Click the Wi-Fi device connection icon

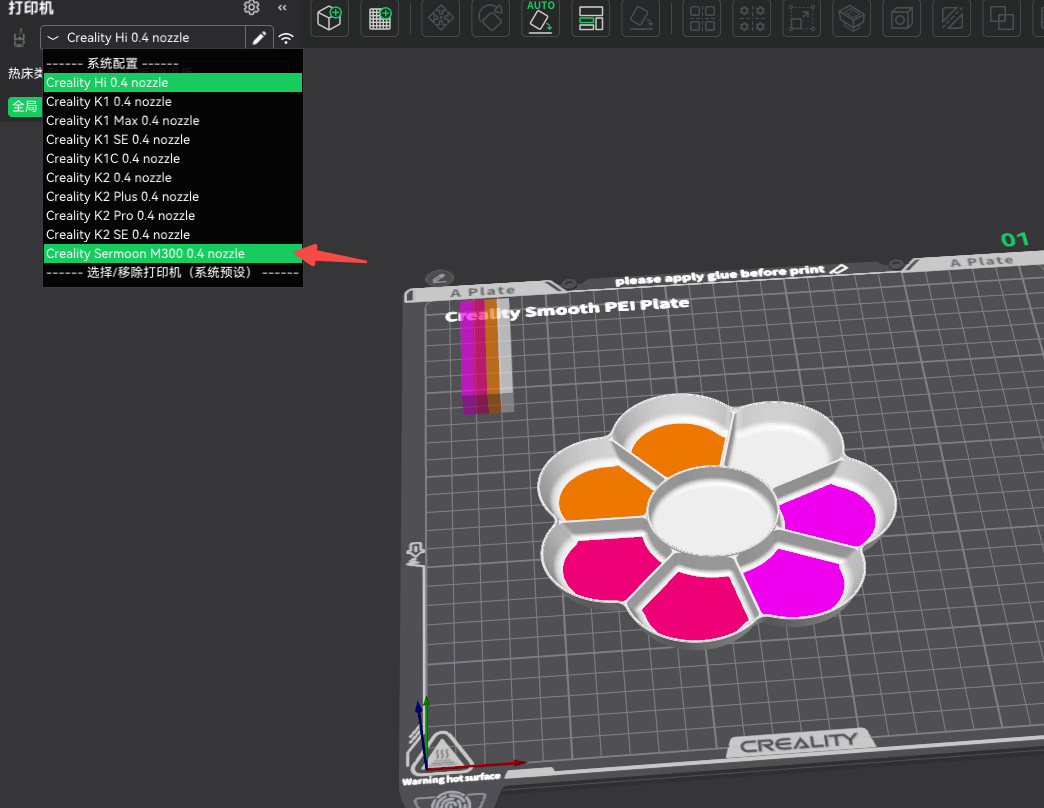click(286, 38)
